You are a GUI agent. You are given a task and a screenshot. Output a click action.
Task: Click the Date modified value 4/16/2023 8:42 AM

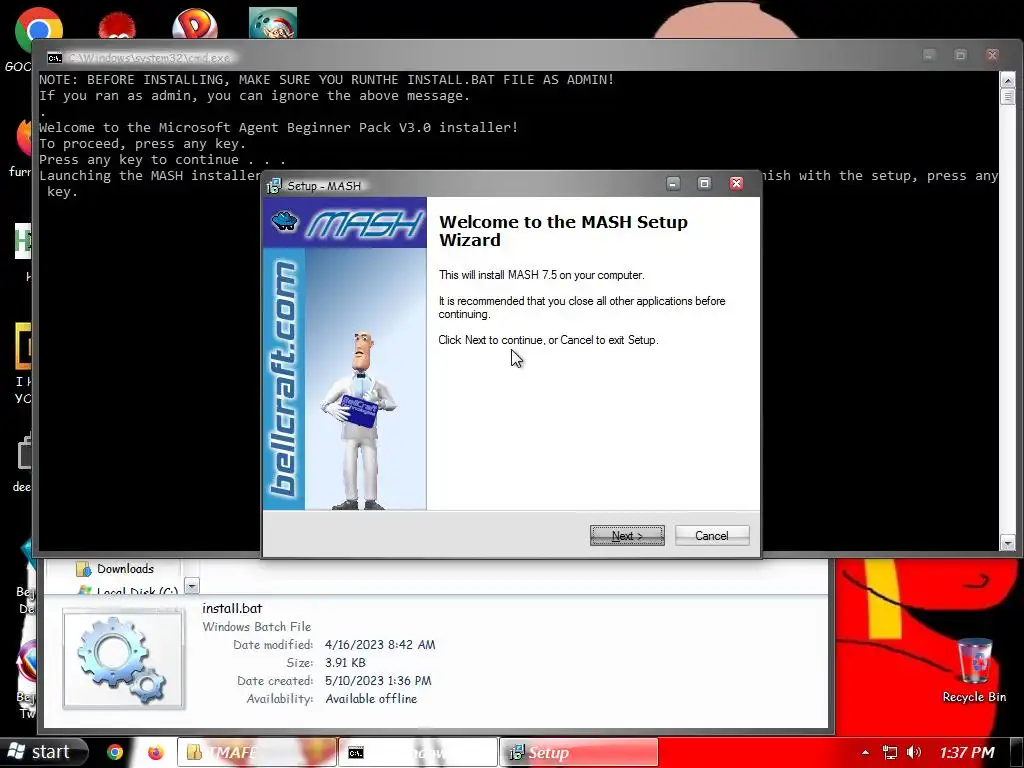[379, 645]
